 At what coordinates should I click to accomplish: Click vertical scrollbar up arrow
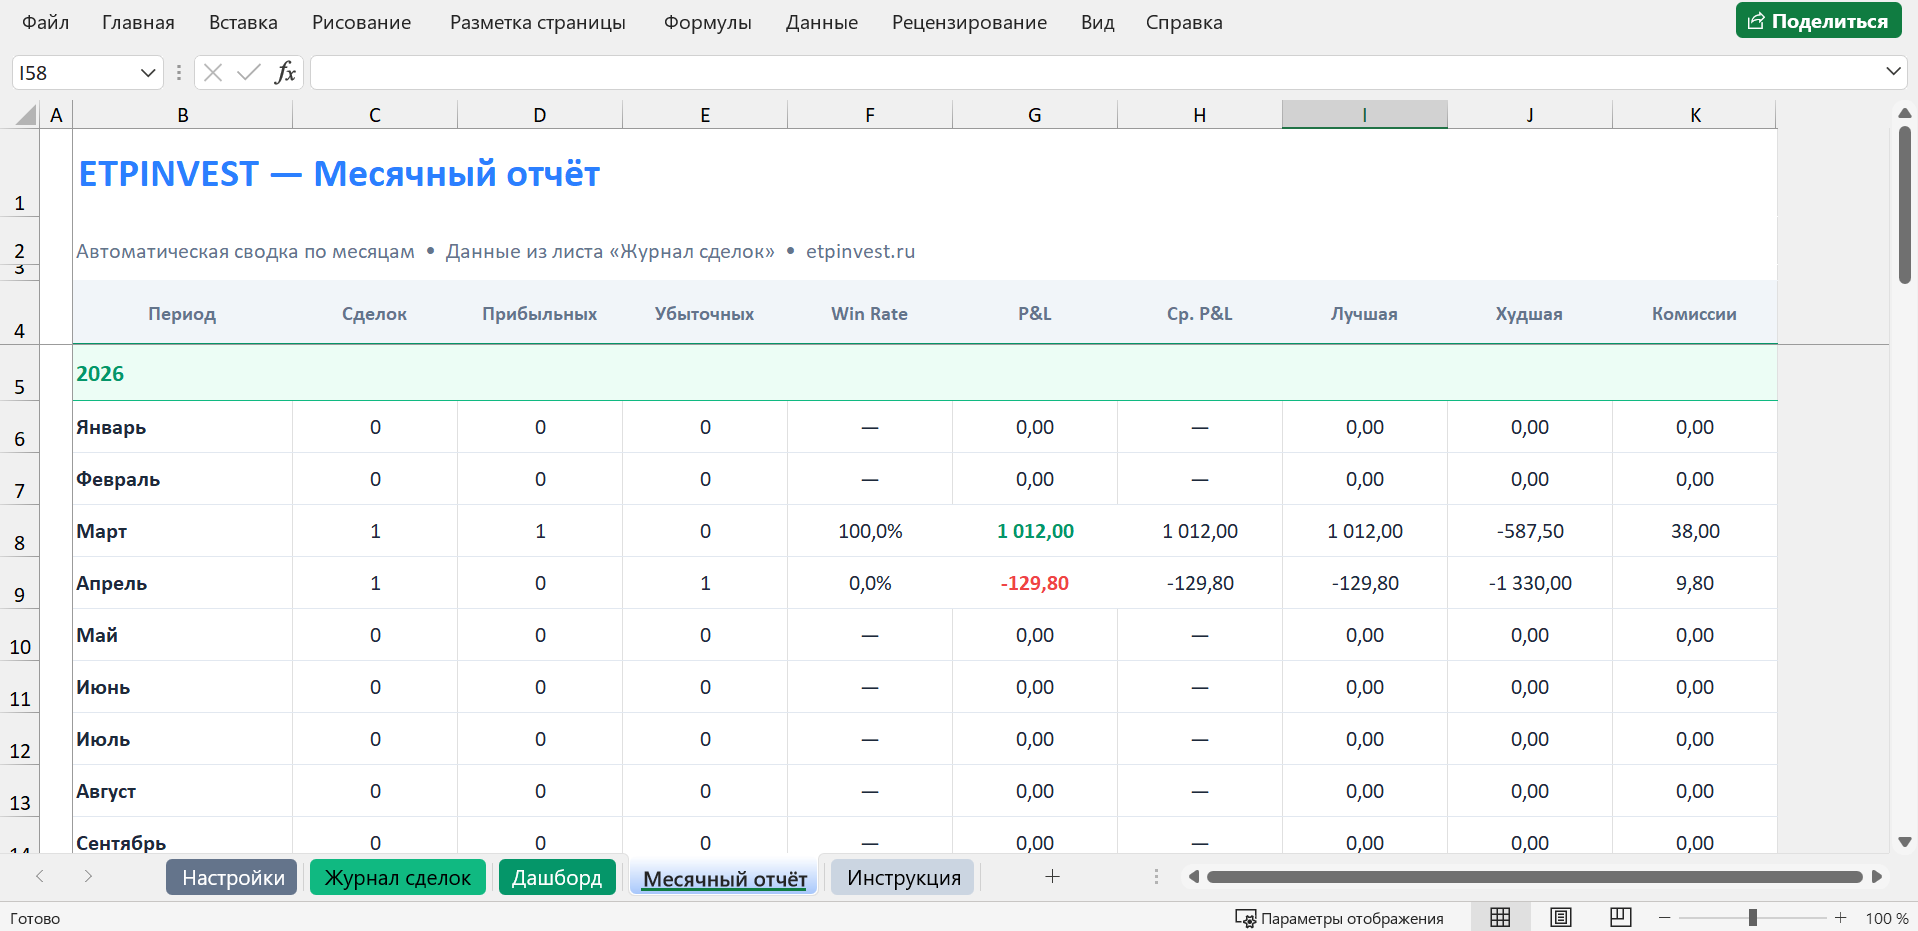coord(1905,113)
